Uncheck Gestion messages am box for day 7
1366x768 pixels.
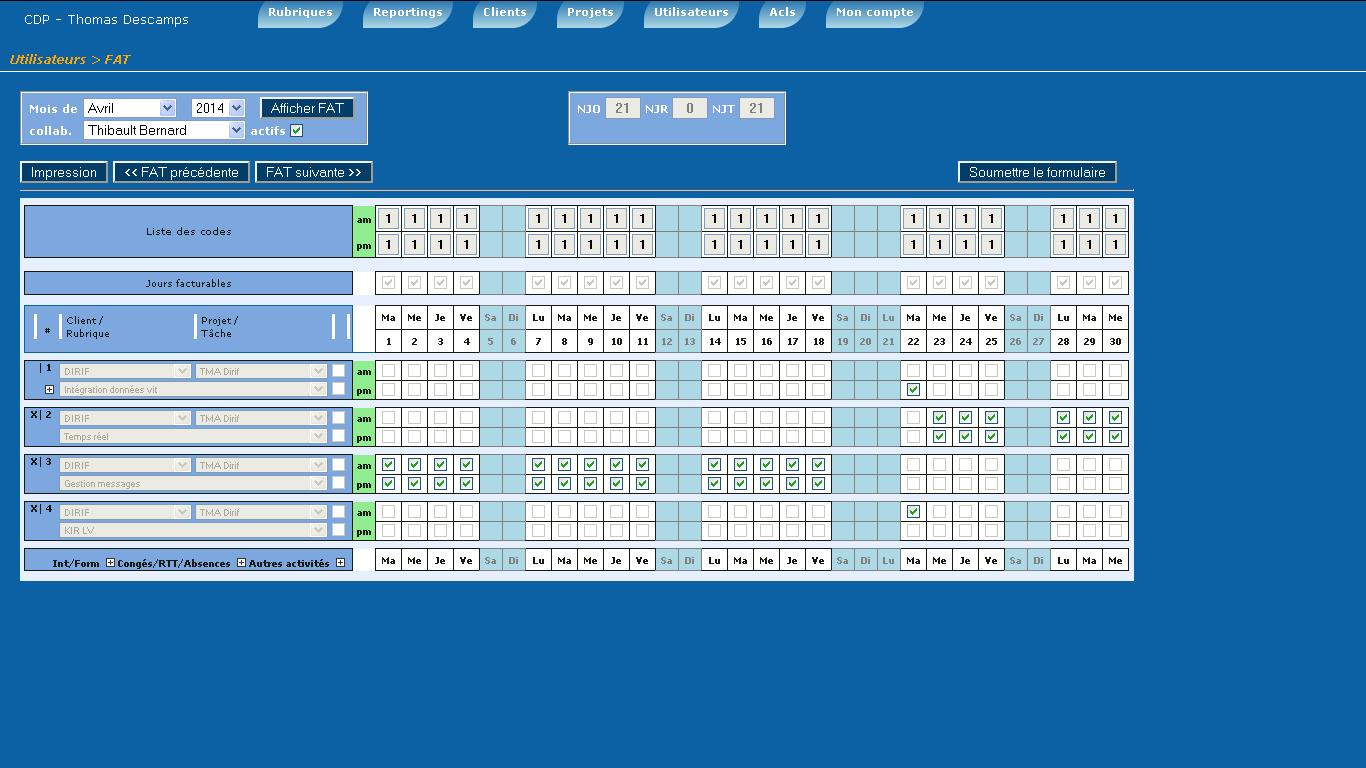click(538, 465)
